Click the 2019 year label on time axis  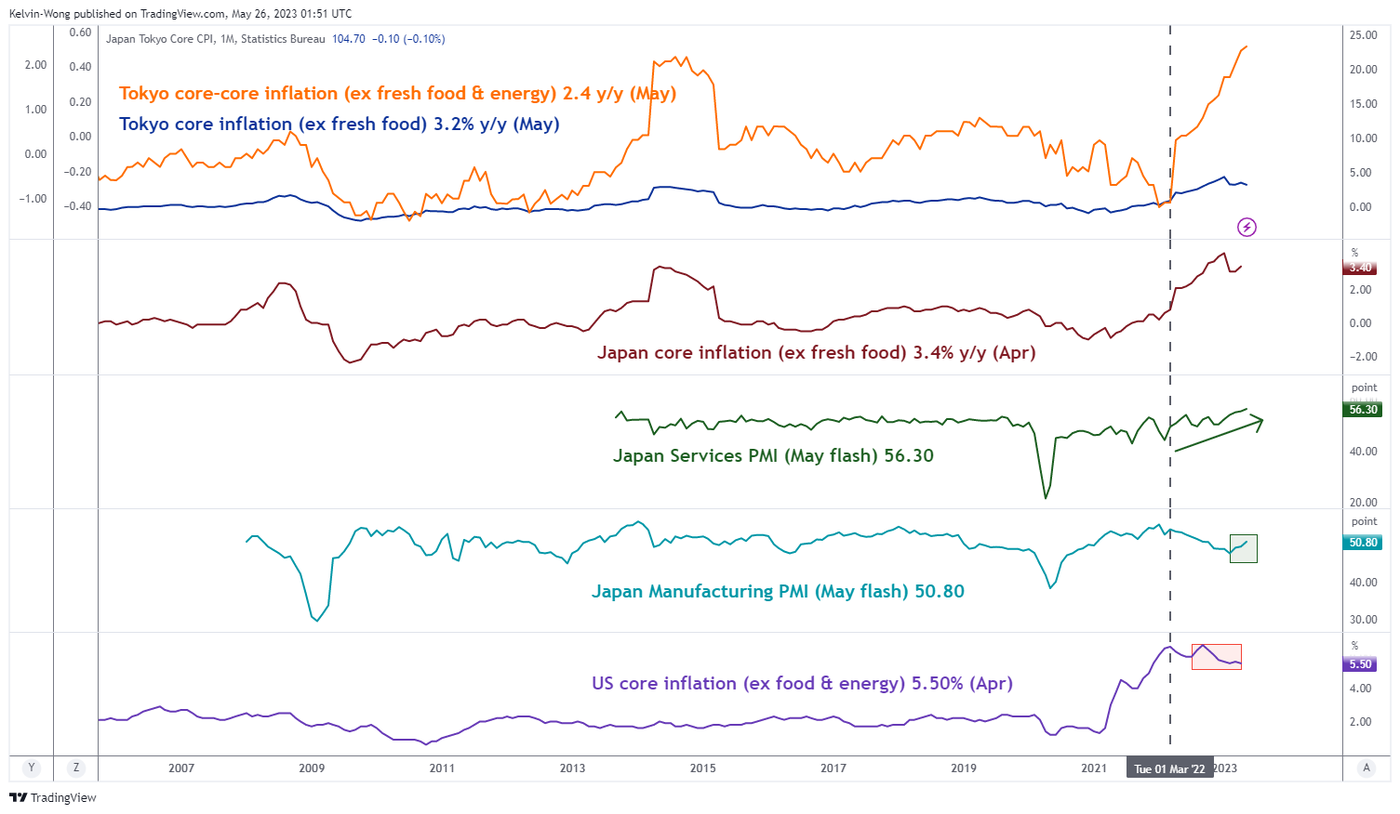coord(963,767)
